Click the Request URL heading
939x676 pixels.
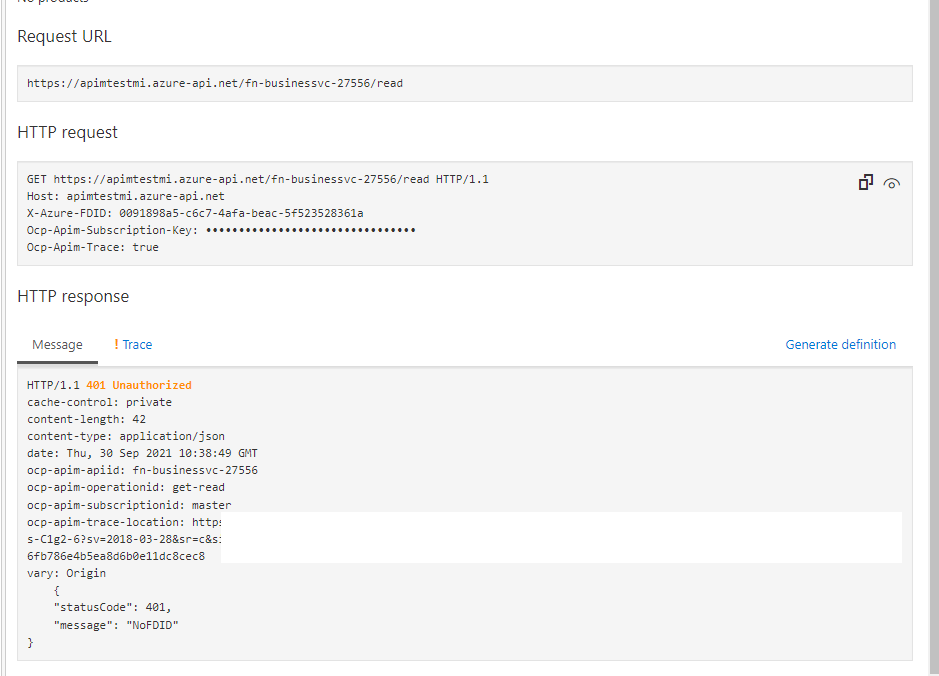coord(64,37)
